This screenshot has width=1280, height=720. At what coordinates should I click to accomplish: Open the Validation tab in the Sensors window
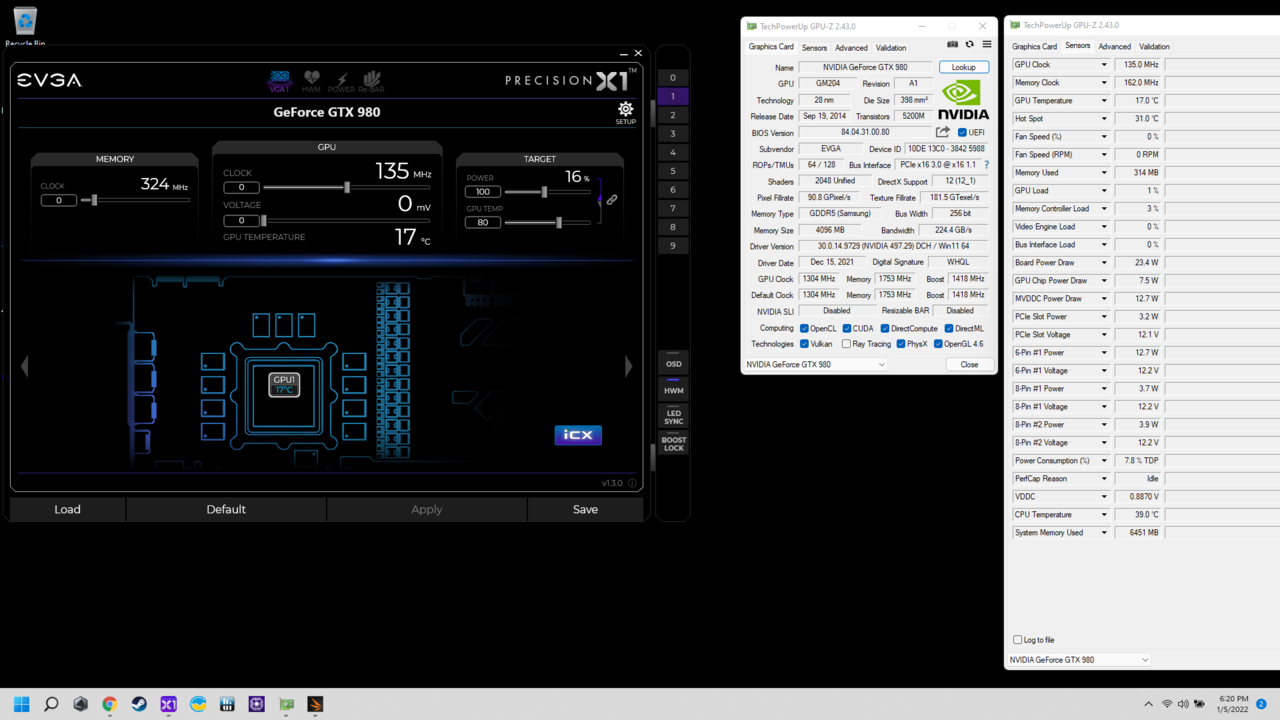point(1154,47)
